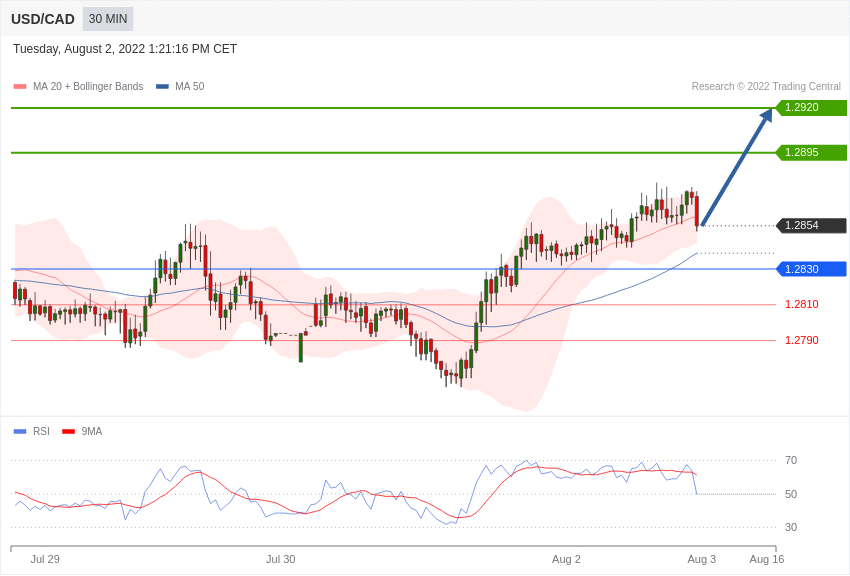Click the chart date and time line

coord(125,49)
